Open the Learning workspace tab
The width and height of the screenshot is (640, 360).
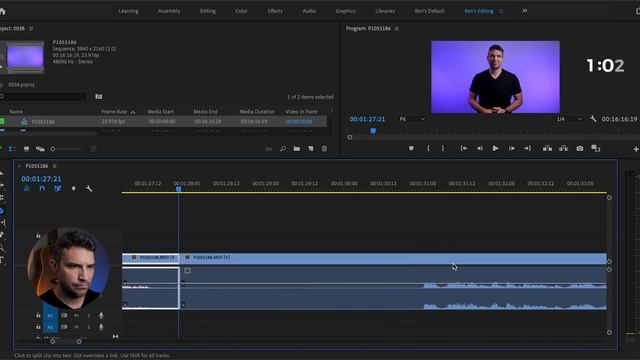pos(128,11)
